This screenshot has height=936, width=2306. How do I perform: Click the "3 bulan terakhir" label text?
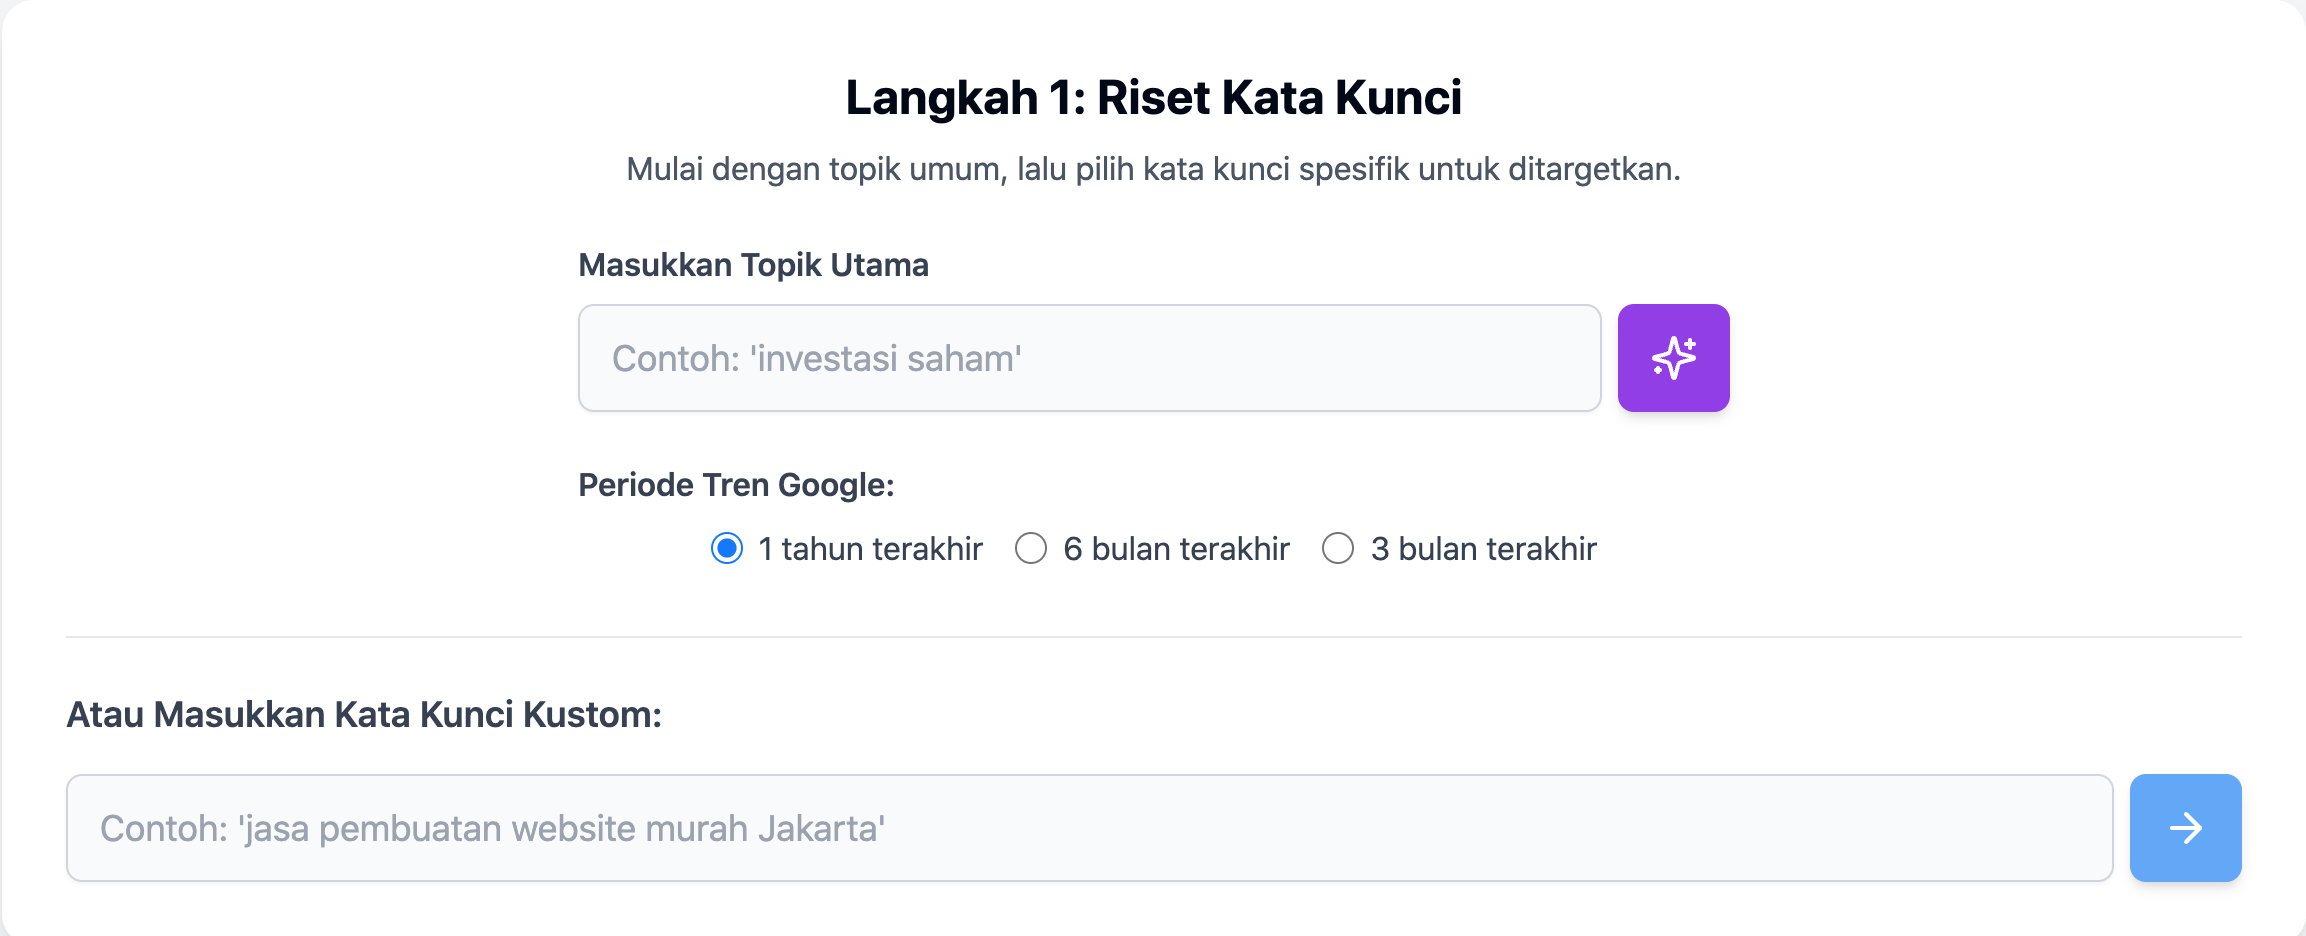click(1483, 549)
